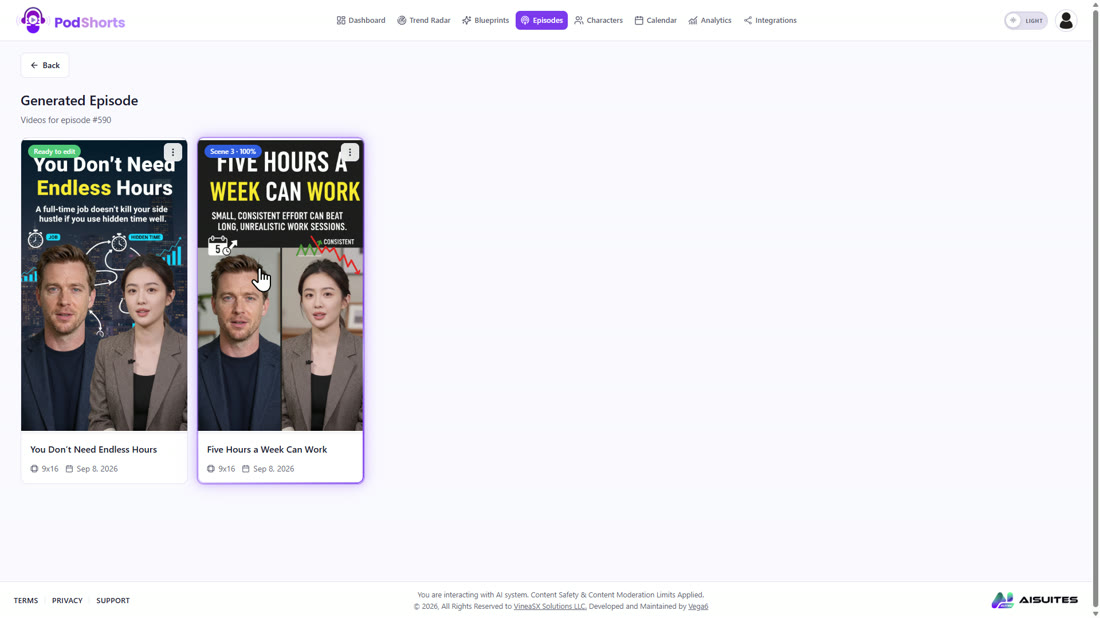This screenshot has height=618, width=1100.
Task: Open options menu on Five Hours card
Action: (x=349, y=152)
